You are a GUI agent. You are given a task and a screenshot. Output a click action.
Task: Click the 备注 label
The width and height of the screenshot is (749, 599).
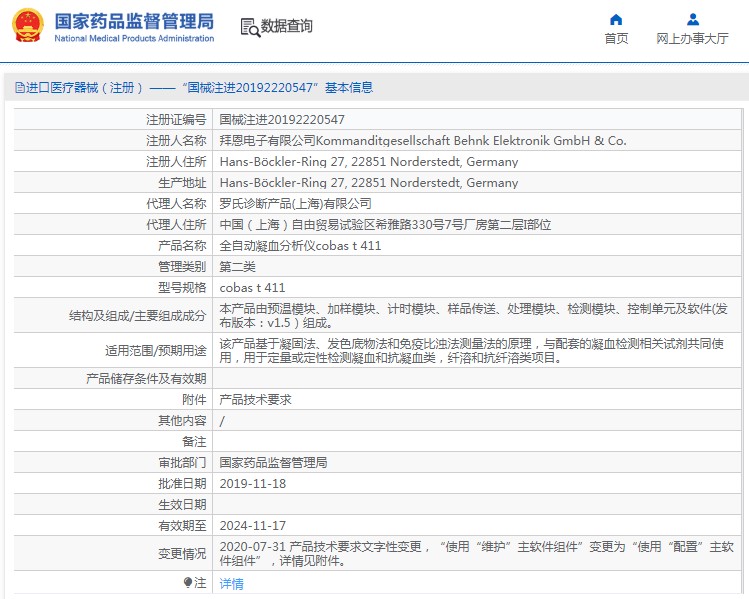194,441
